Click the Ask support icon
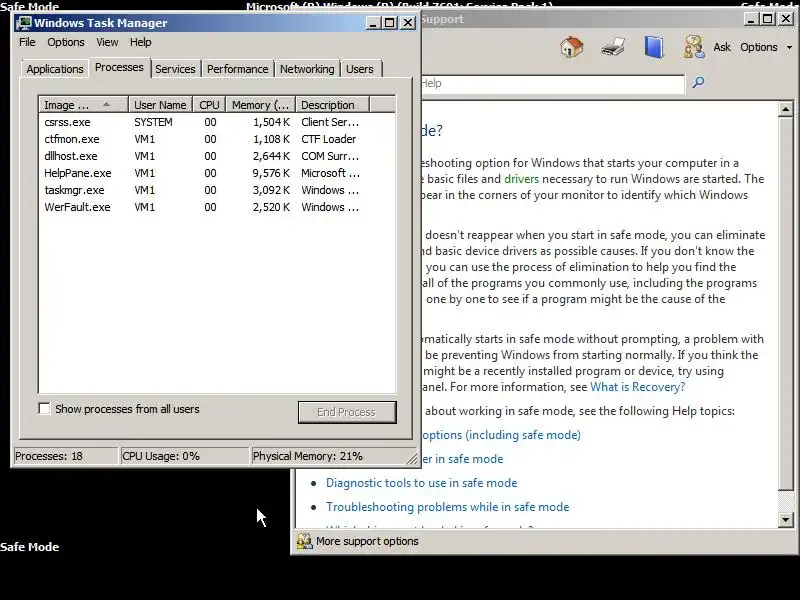This screenshot has width=800, height=600. 694,47
